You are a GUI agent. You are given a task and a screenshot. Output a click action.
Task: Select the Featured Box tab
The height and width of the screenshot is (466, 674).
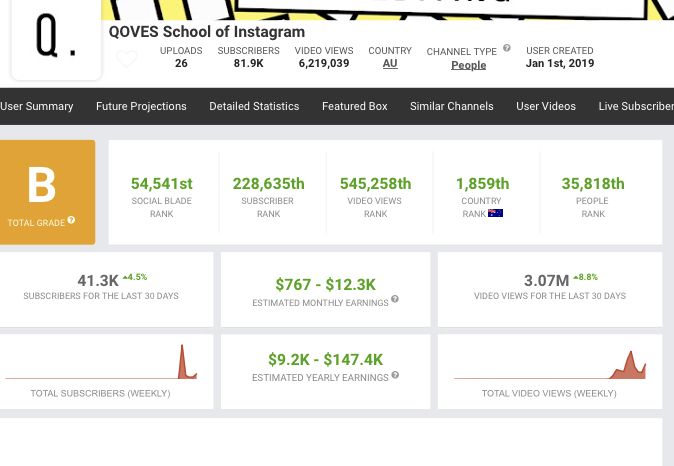[x=355, y=106]
